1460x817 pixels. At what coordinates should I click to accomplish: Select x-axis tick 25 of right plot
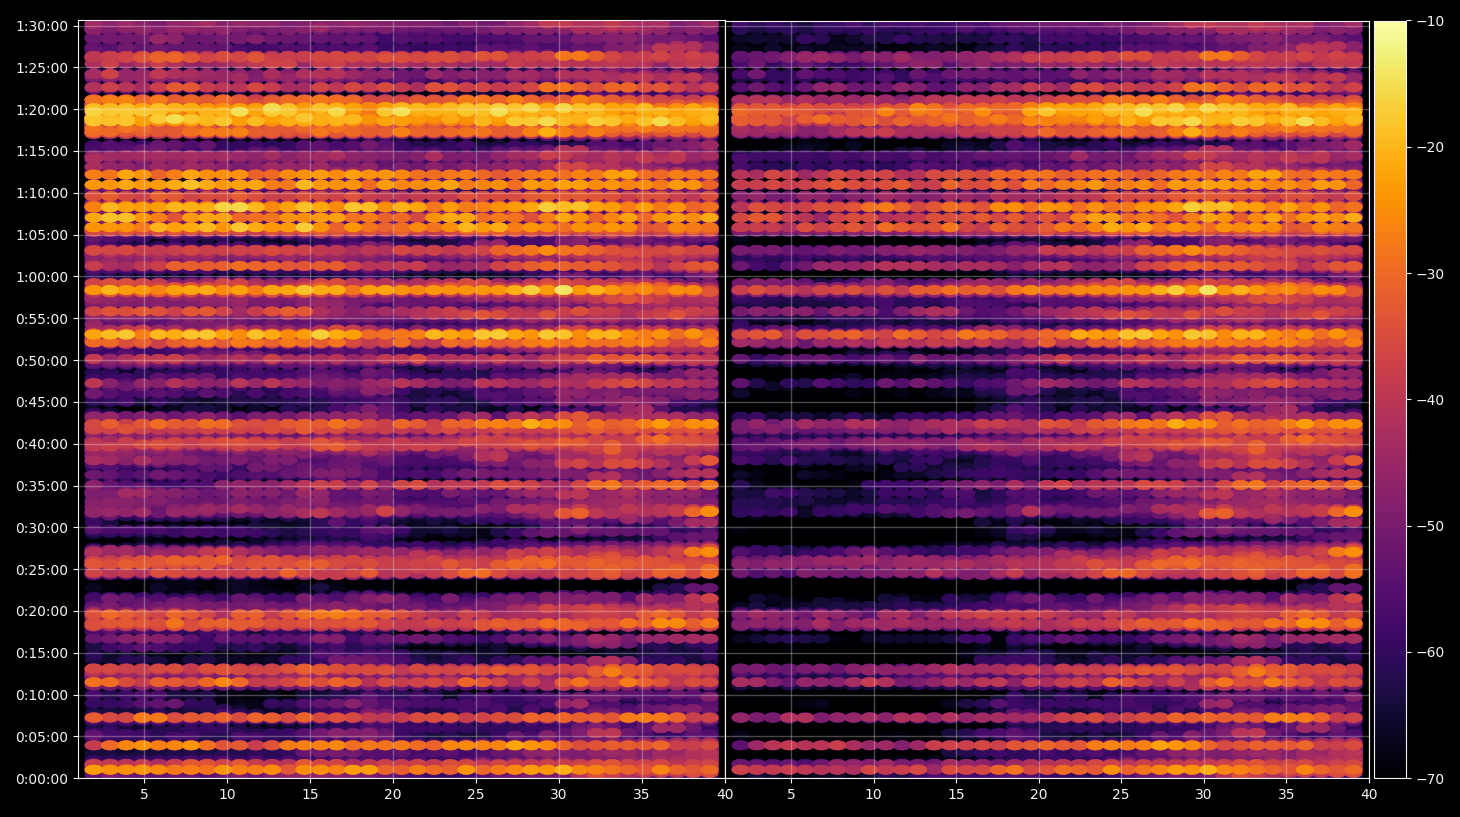tap(1121, 795)
